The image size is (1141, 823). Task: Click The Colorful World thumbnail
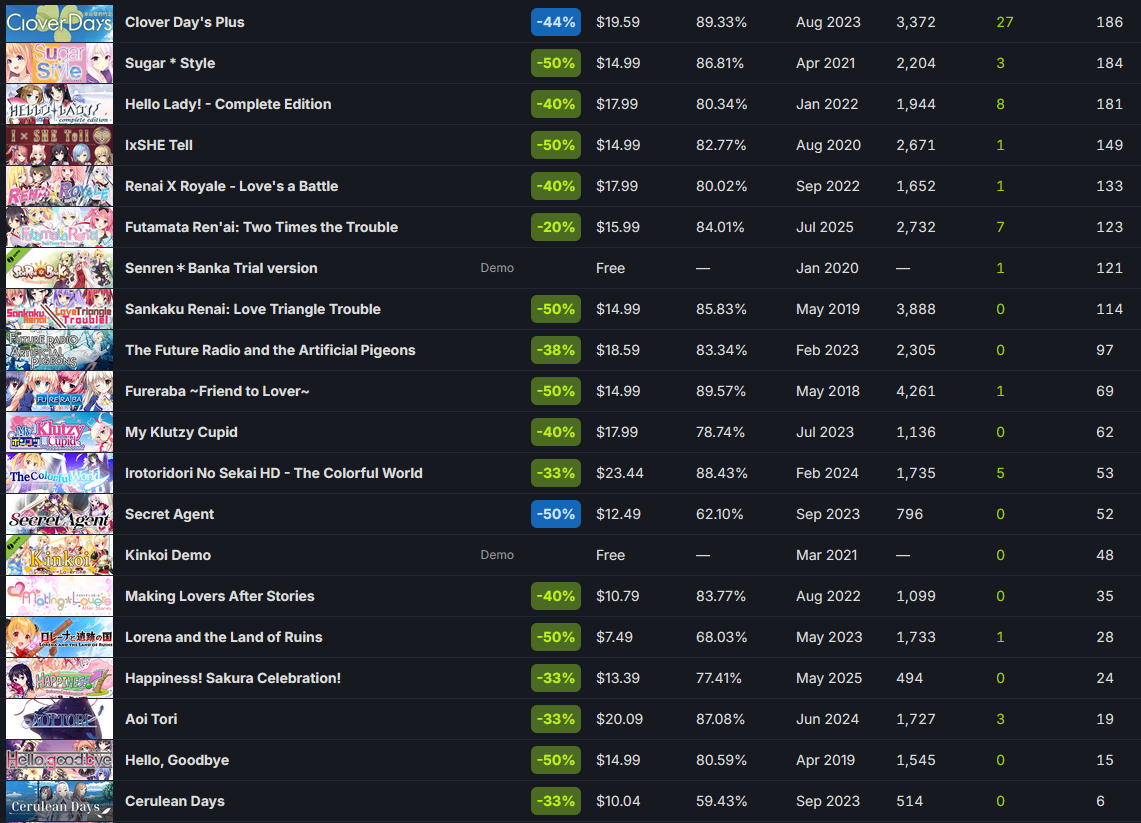pos(60,473)
